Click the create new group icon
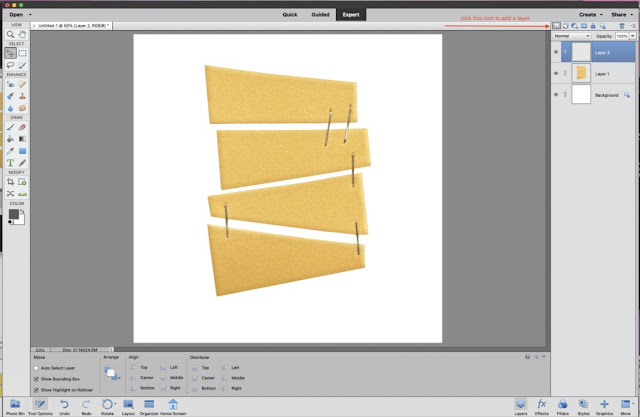Image resolution: width=640 pixels, height=417 pixels. pyautogui.click(x=565, y=26)
